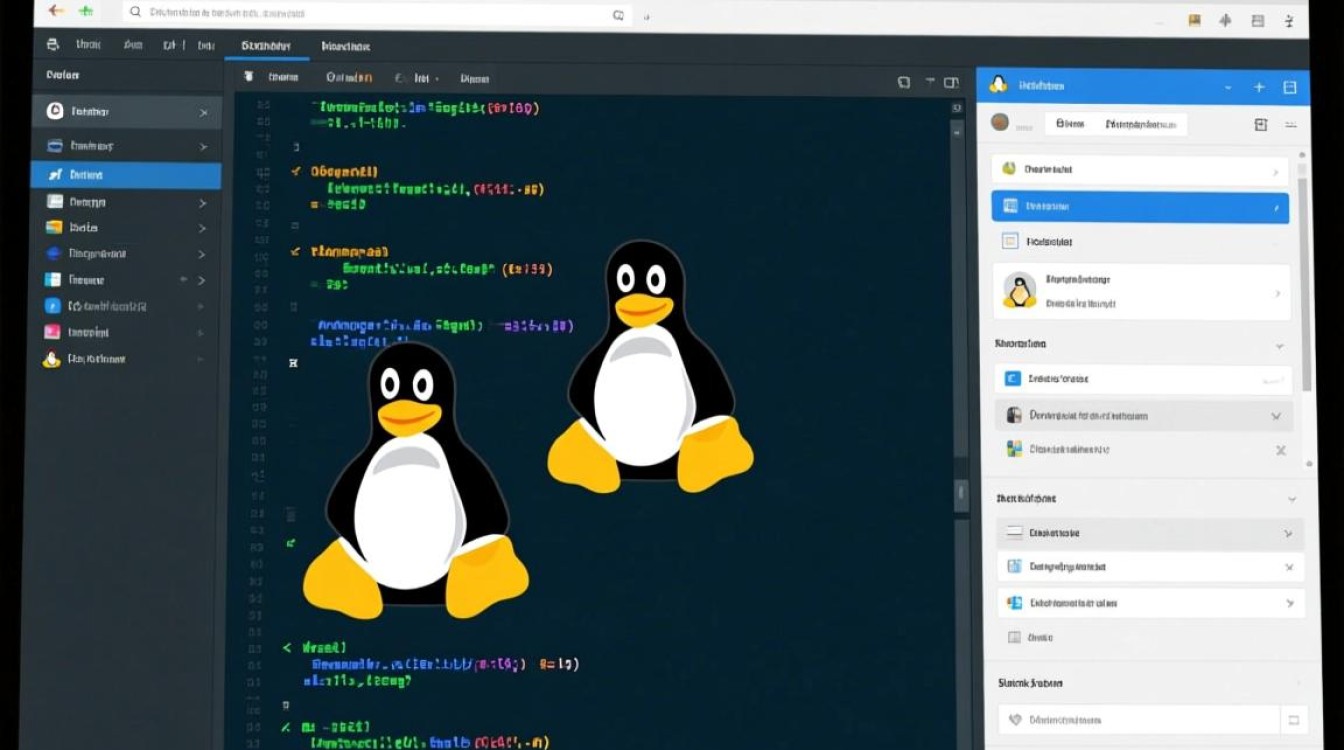The height and width of the screenshot is (750, 1344).
Task: Enable the checkbox item below the blue highlighted row
Action: pyautogui.click(x=1140, y=240)
